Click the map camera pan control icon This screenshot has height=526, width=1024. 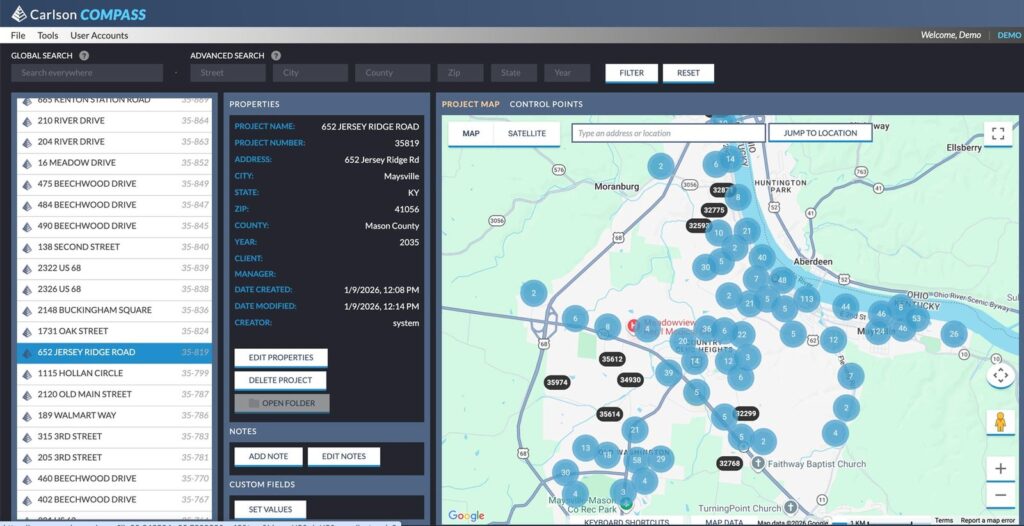tap(1000, 376)
